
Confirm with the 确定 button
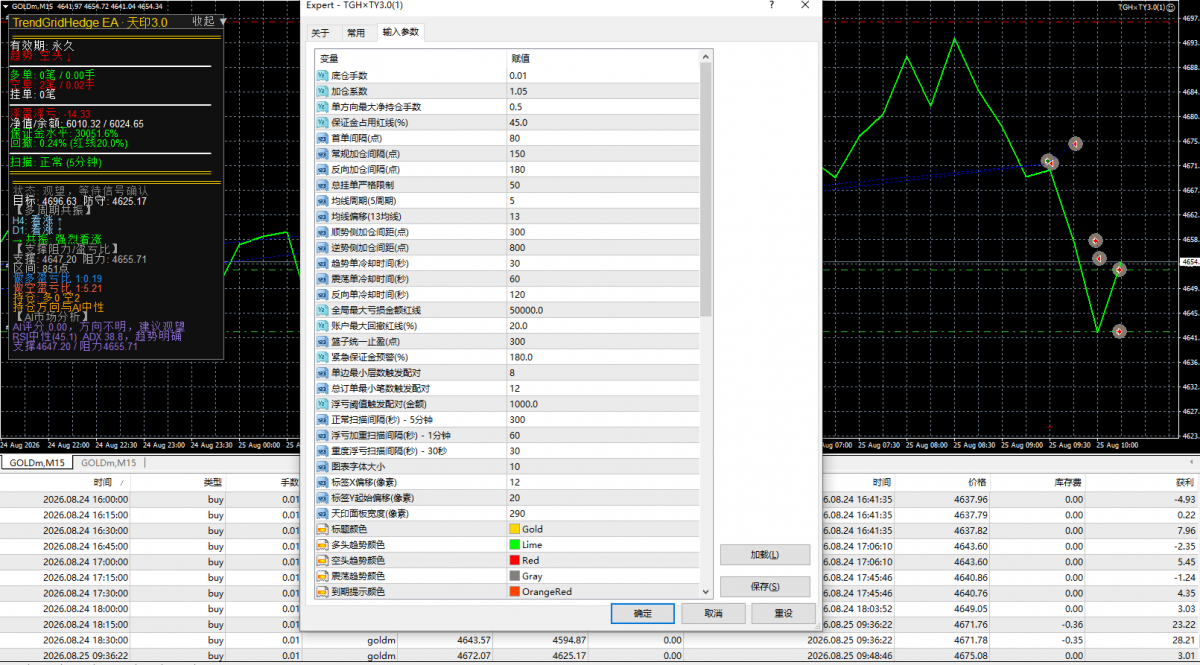pyautogui.click(x=642, y=614)
